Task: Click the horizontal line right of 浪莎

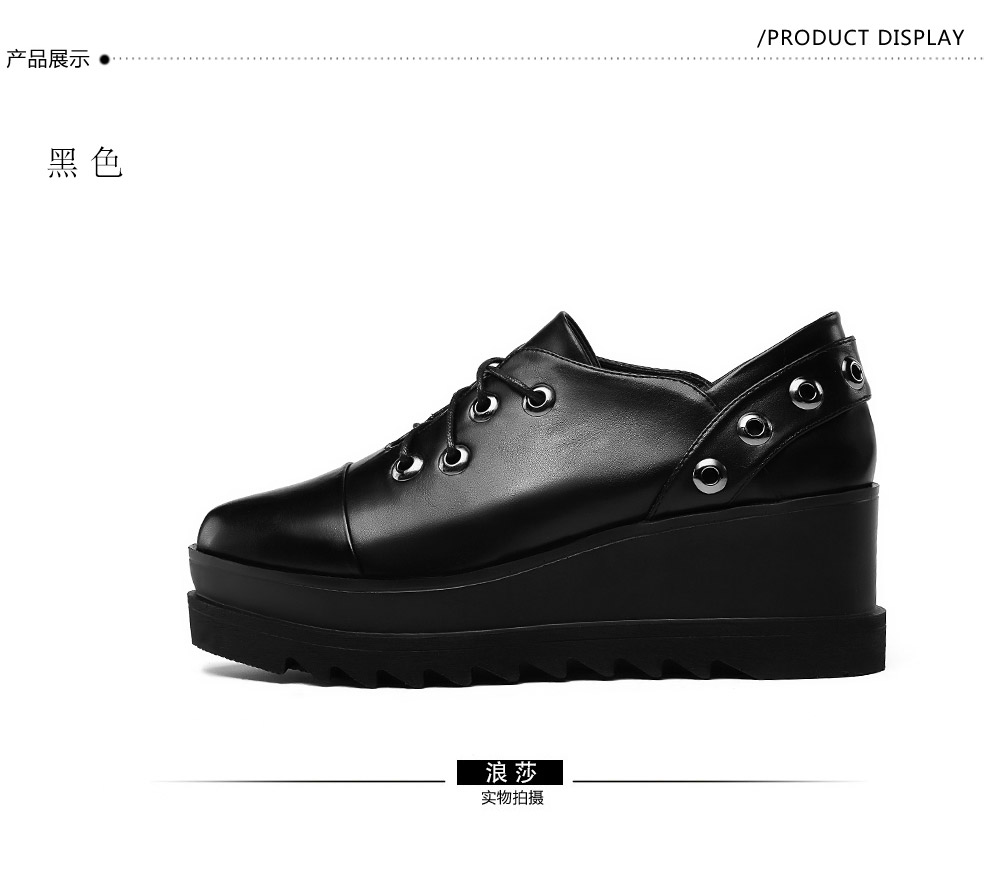Action: pyautogui.click(x=720, y=782)
